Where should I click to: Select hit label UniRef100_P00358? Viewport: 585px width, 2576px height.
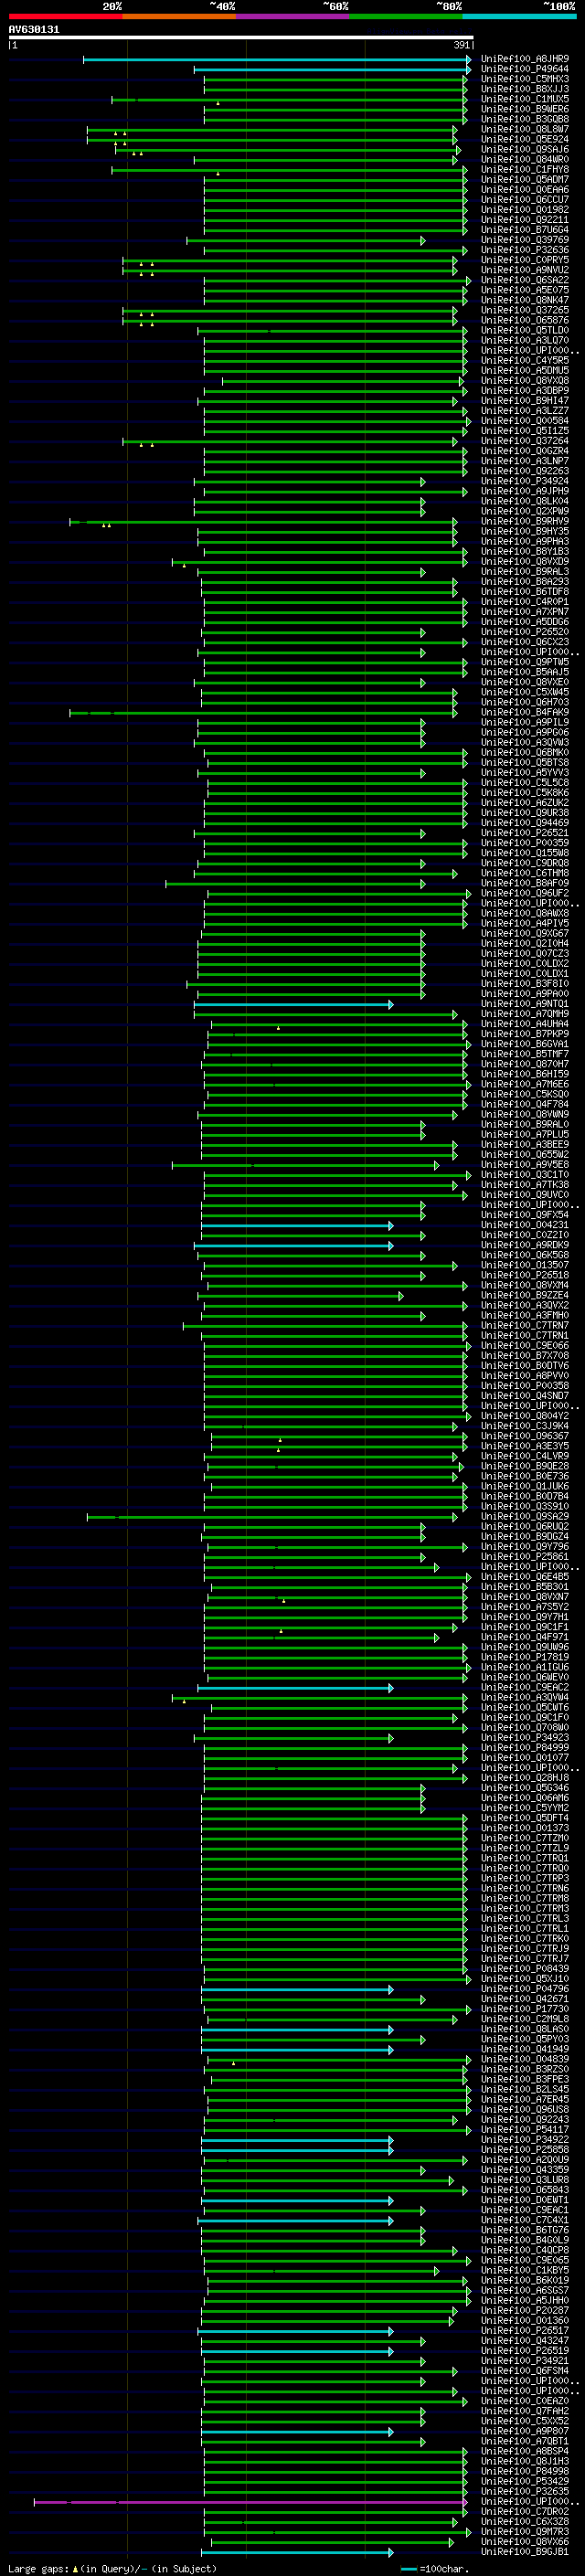525,1386
